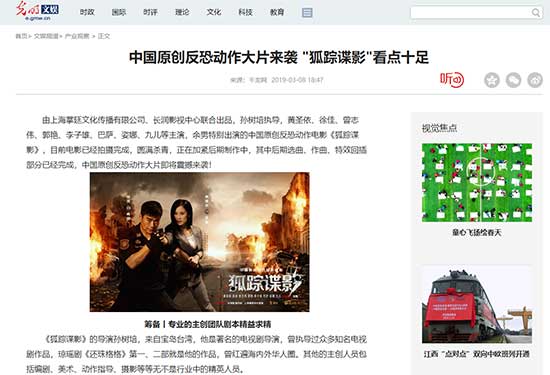The image size is (550, 375).
Task: Go to the 时评 section
Action: (x=150, y=12)
